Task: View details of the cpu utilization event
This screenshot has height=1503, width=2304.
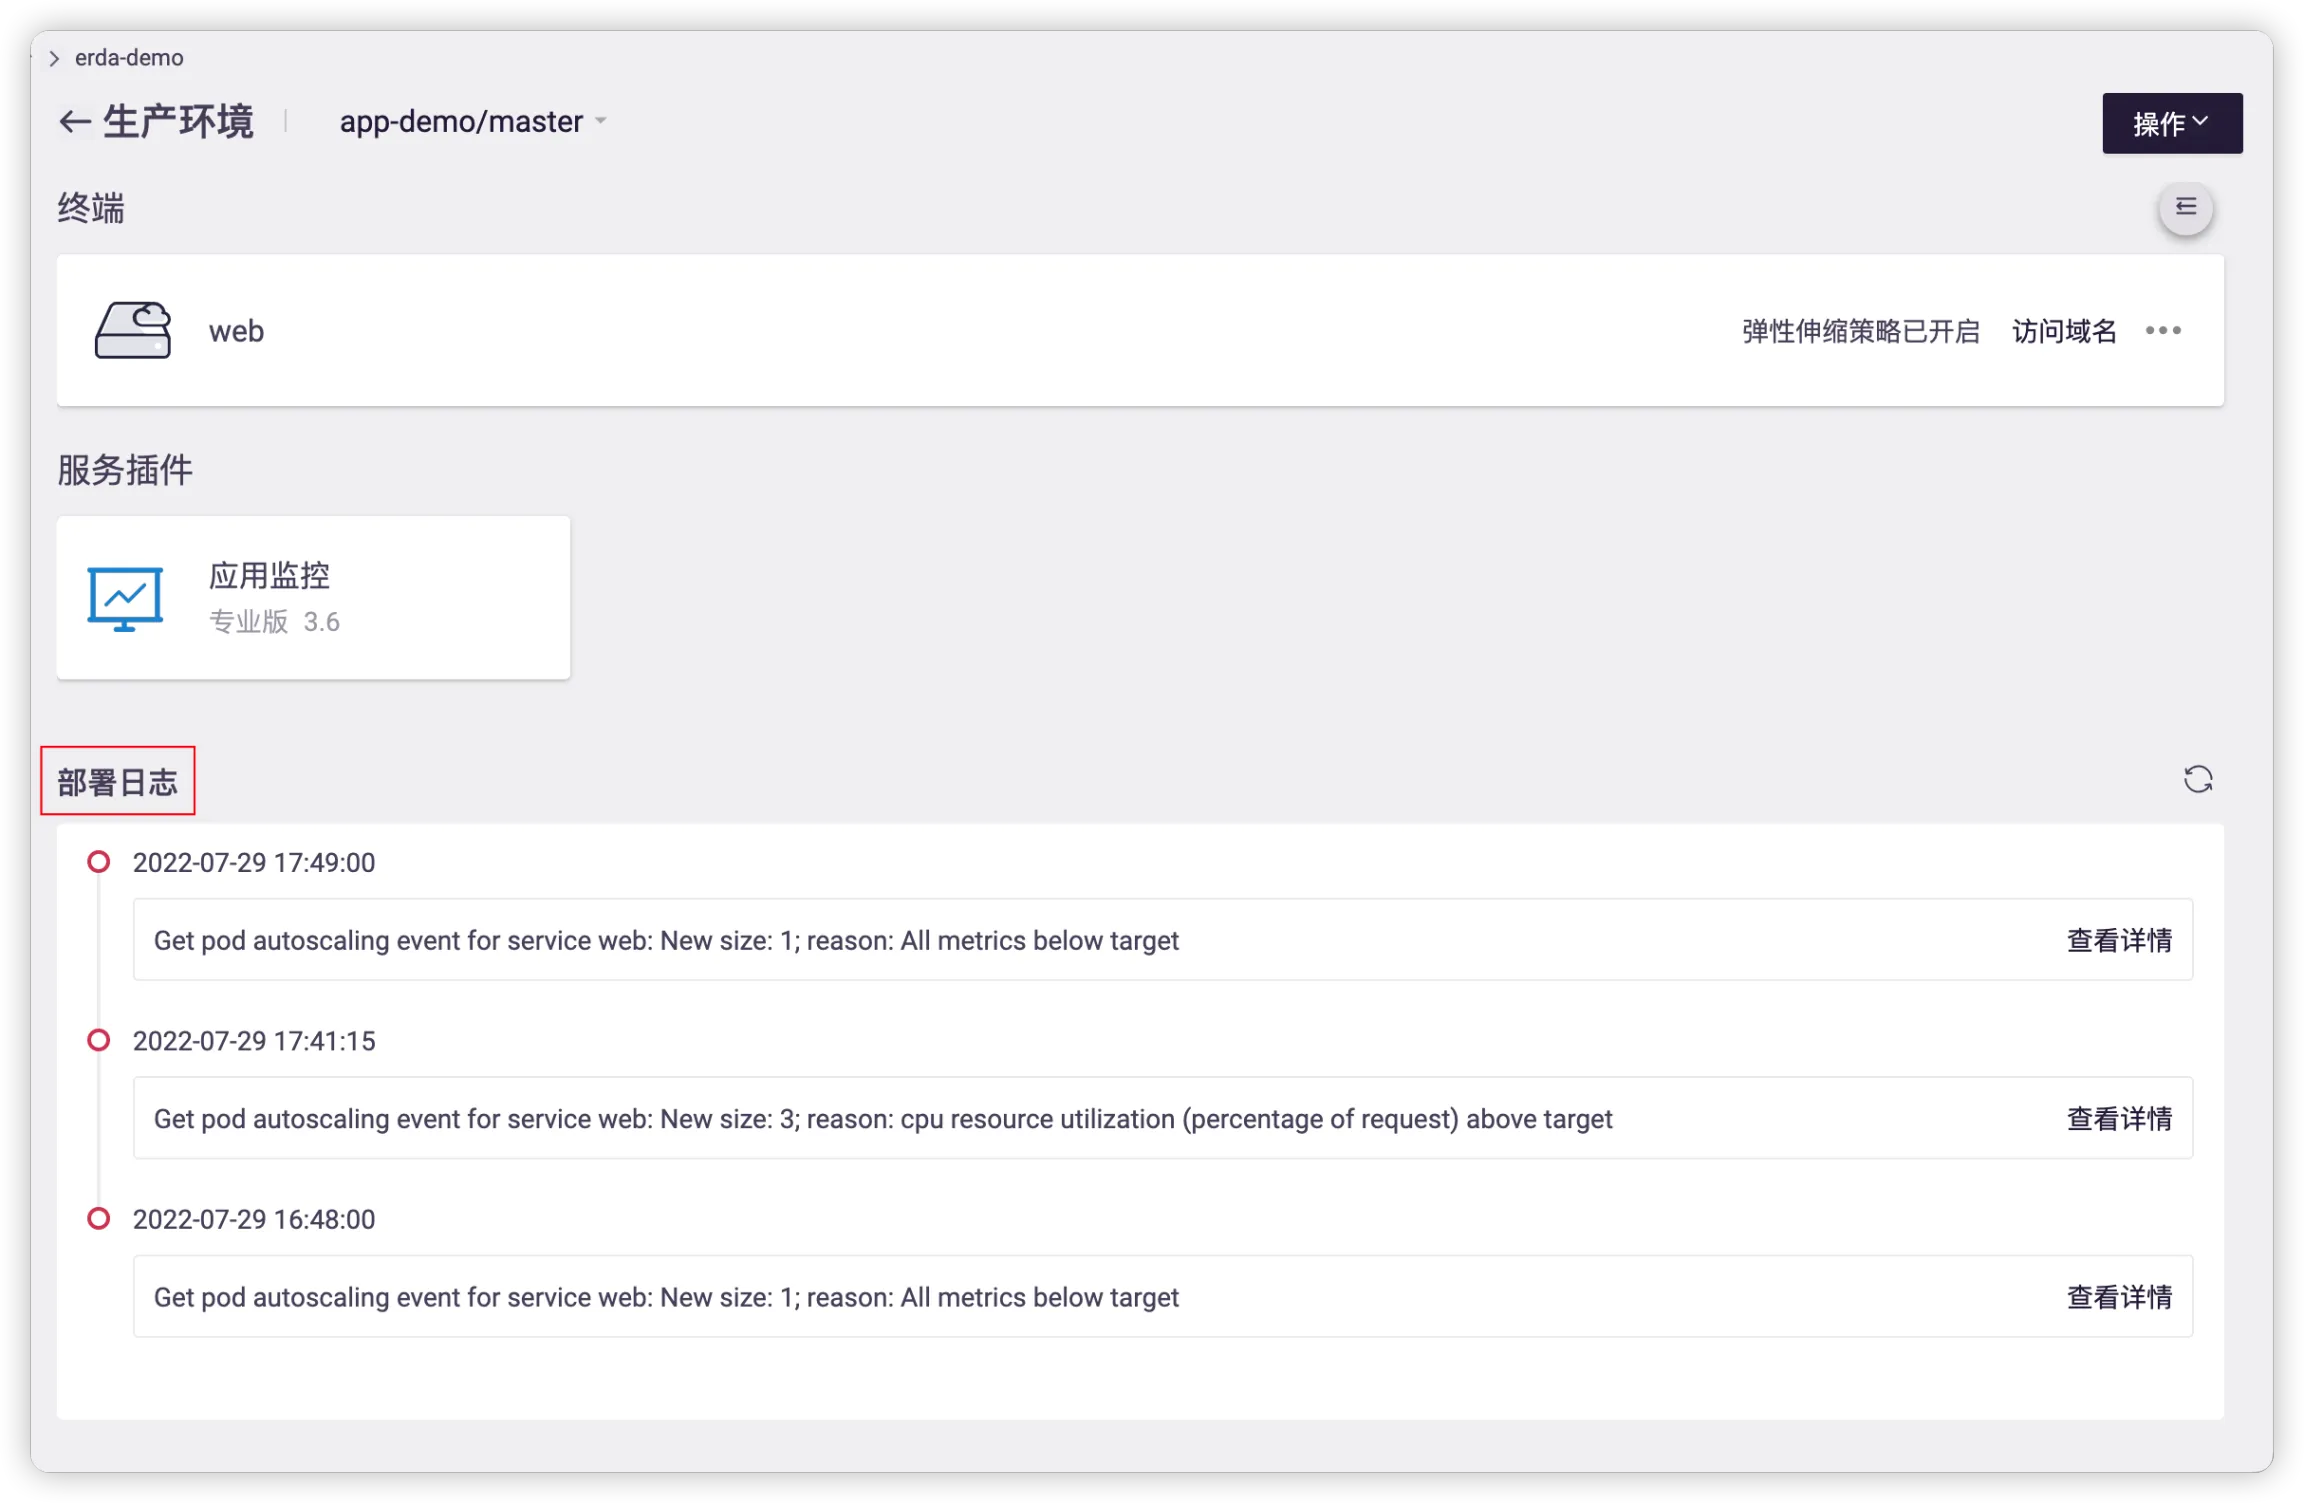Action: tap(2118, 1118)
